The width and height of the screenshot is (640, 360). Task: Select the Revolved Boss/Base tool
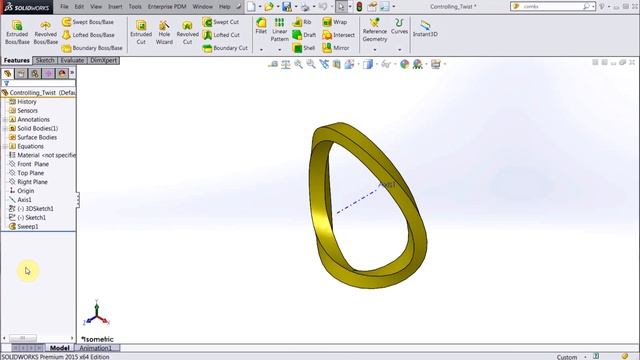(x=45, y=32)
